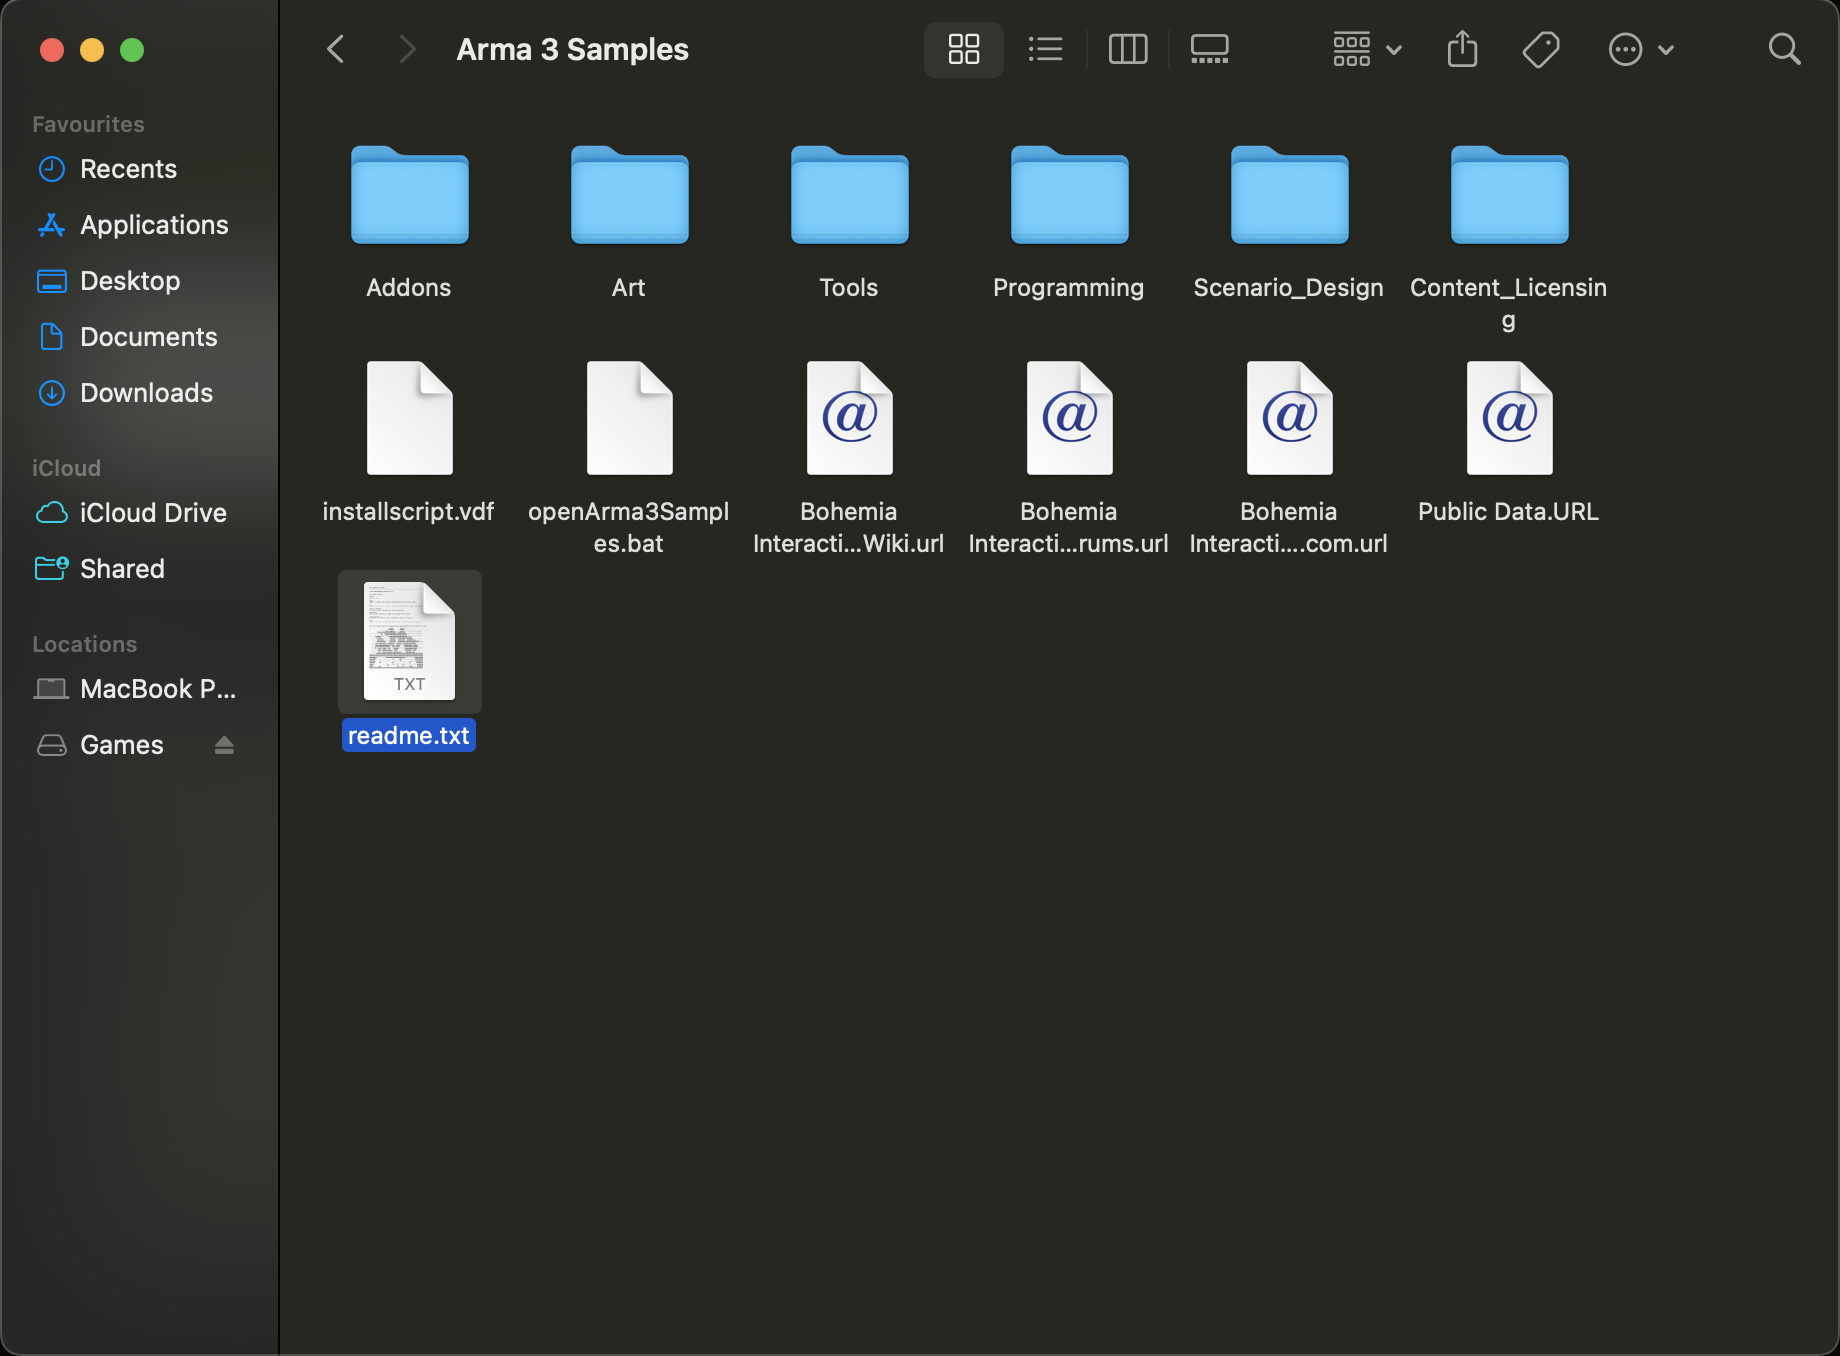Screen dimensions: 1840x1356
Task: Click the readme.txt filename label
Action: [408, 736]
